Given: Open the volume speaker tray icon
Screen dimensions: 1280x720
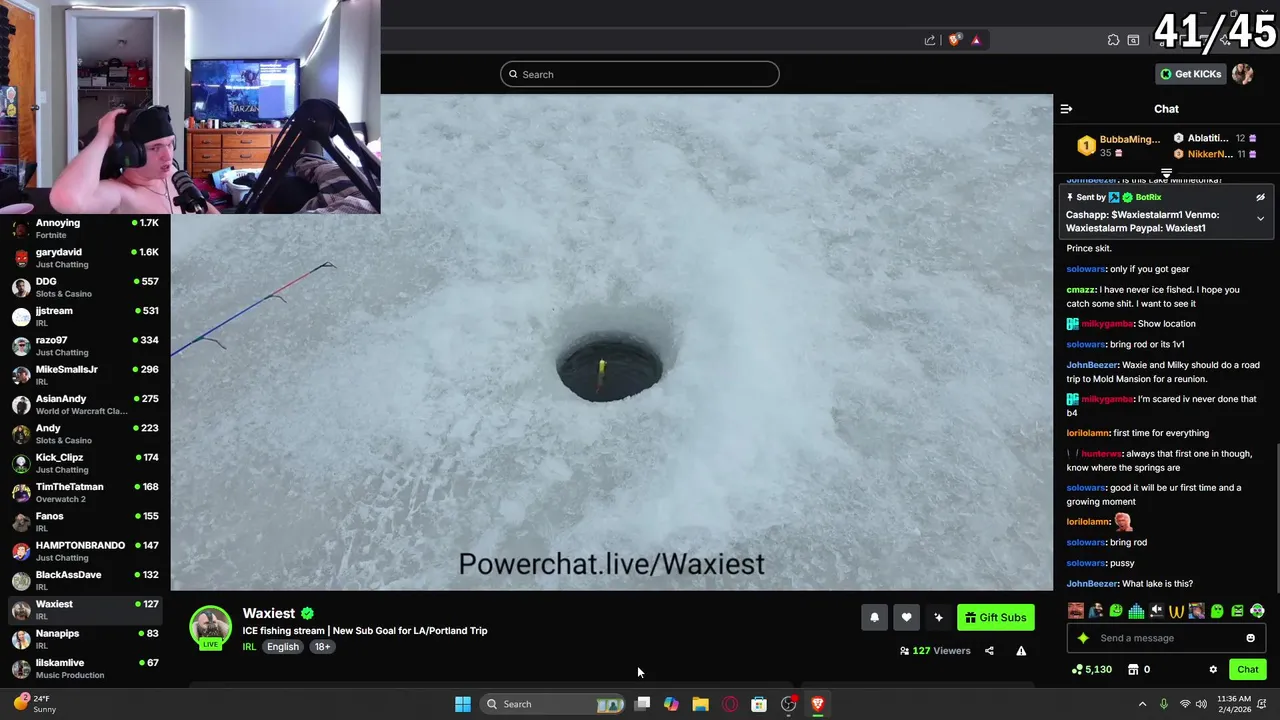Looking at the screenshot, I should 1201,704.
